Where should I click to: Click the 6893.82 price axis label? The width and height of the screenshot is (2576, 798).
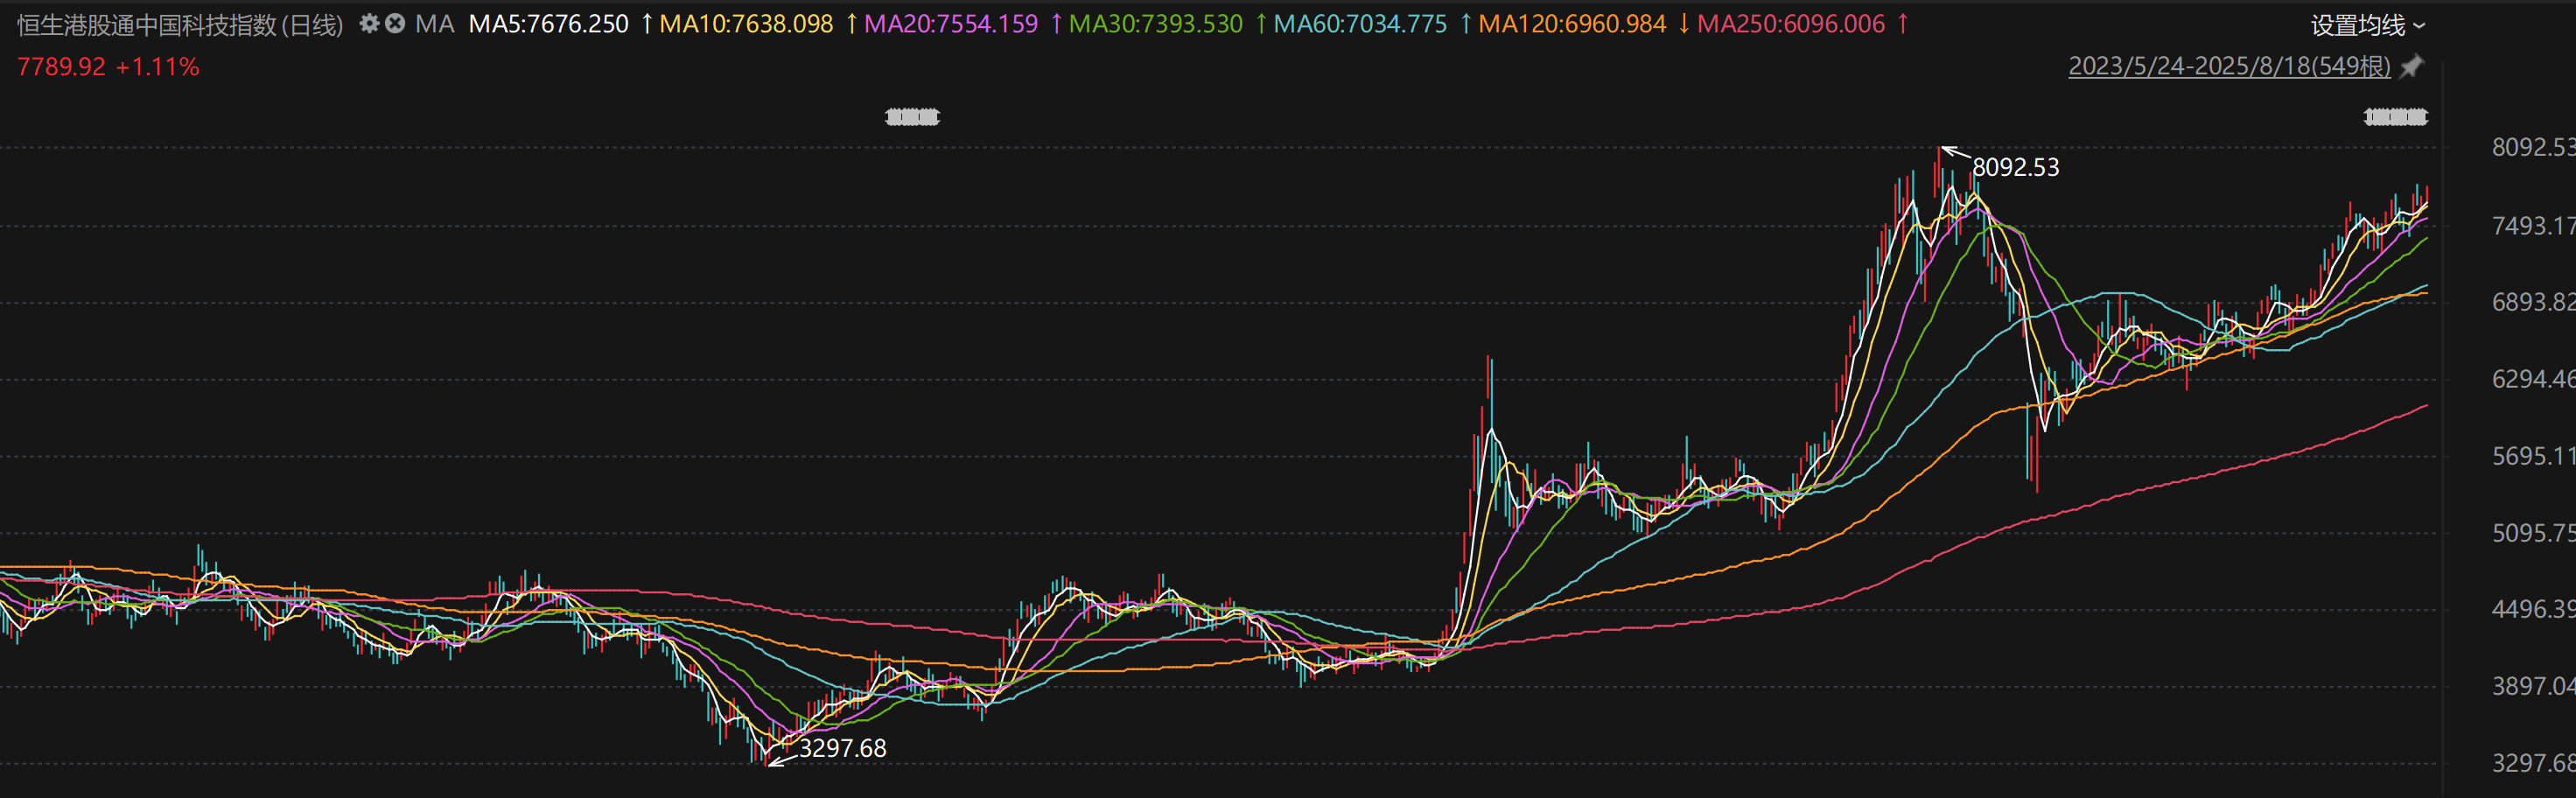tap(2533, 302)
